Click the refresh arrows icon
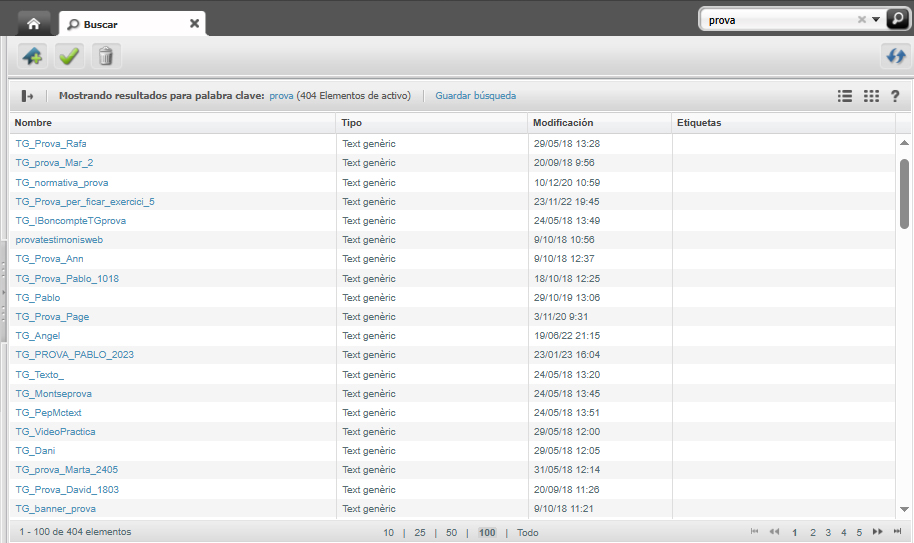 click(x=892, y=56)
